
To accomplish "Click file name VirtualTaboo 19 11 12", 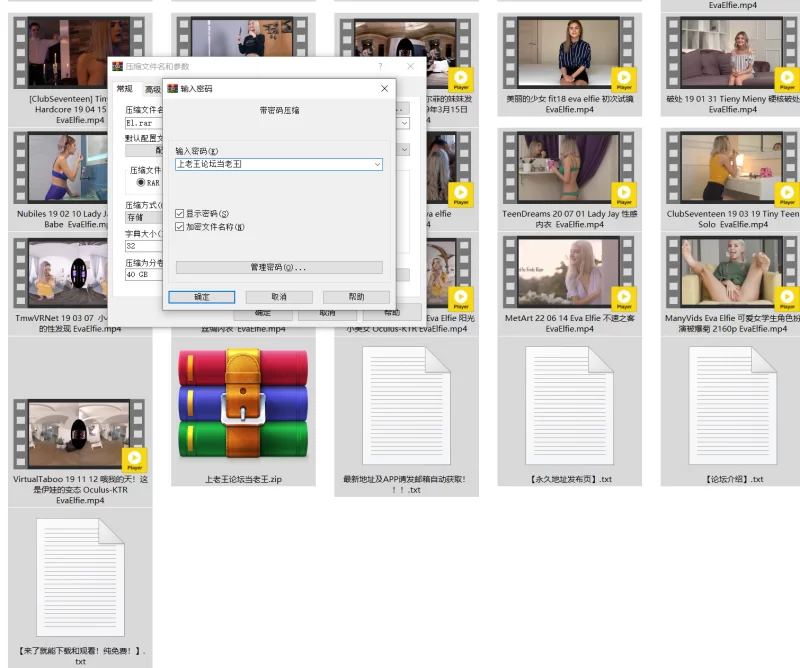I will pos(80,489).
